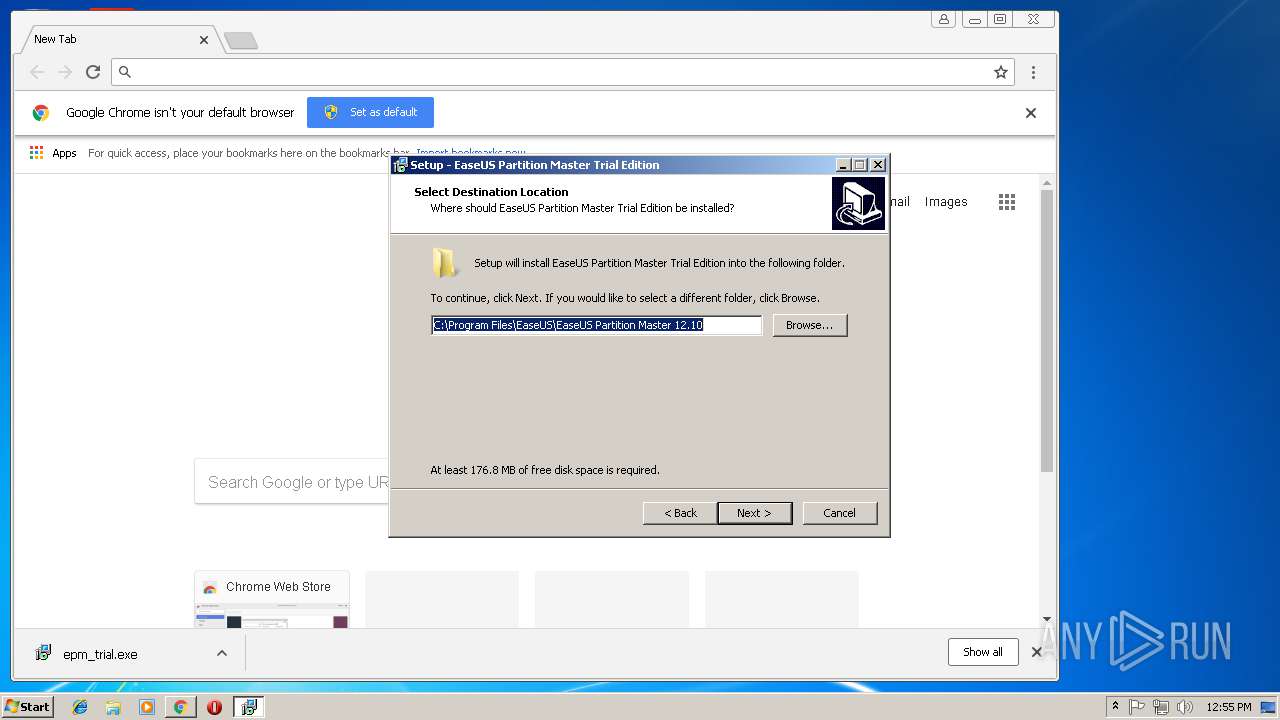Bookmark this page with the star icon
Screen dimensions: 1280x720
tap(1000, 72)
